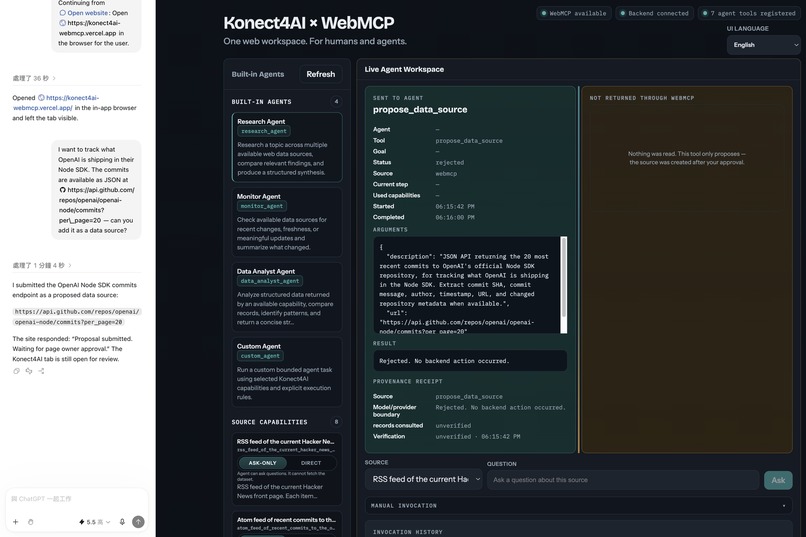The image size is (806, 537).
Task: Click the Ask button
Action: click(778, 480)
